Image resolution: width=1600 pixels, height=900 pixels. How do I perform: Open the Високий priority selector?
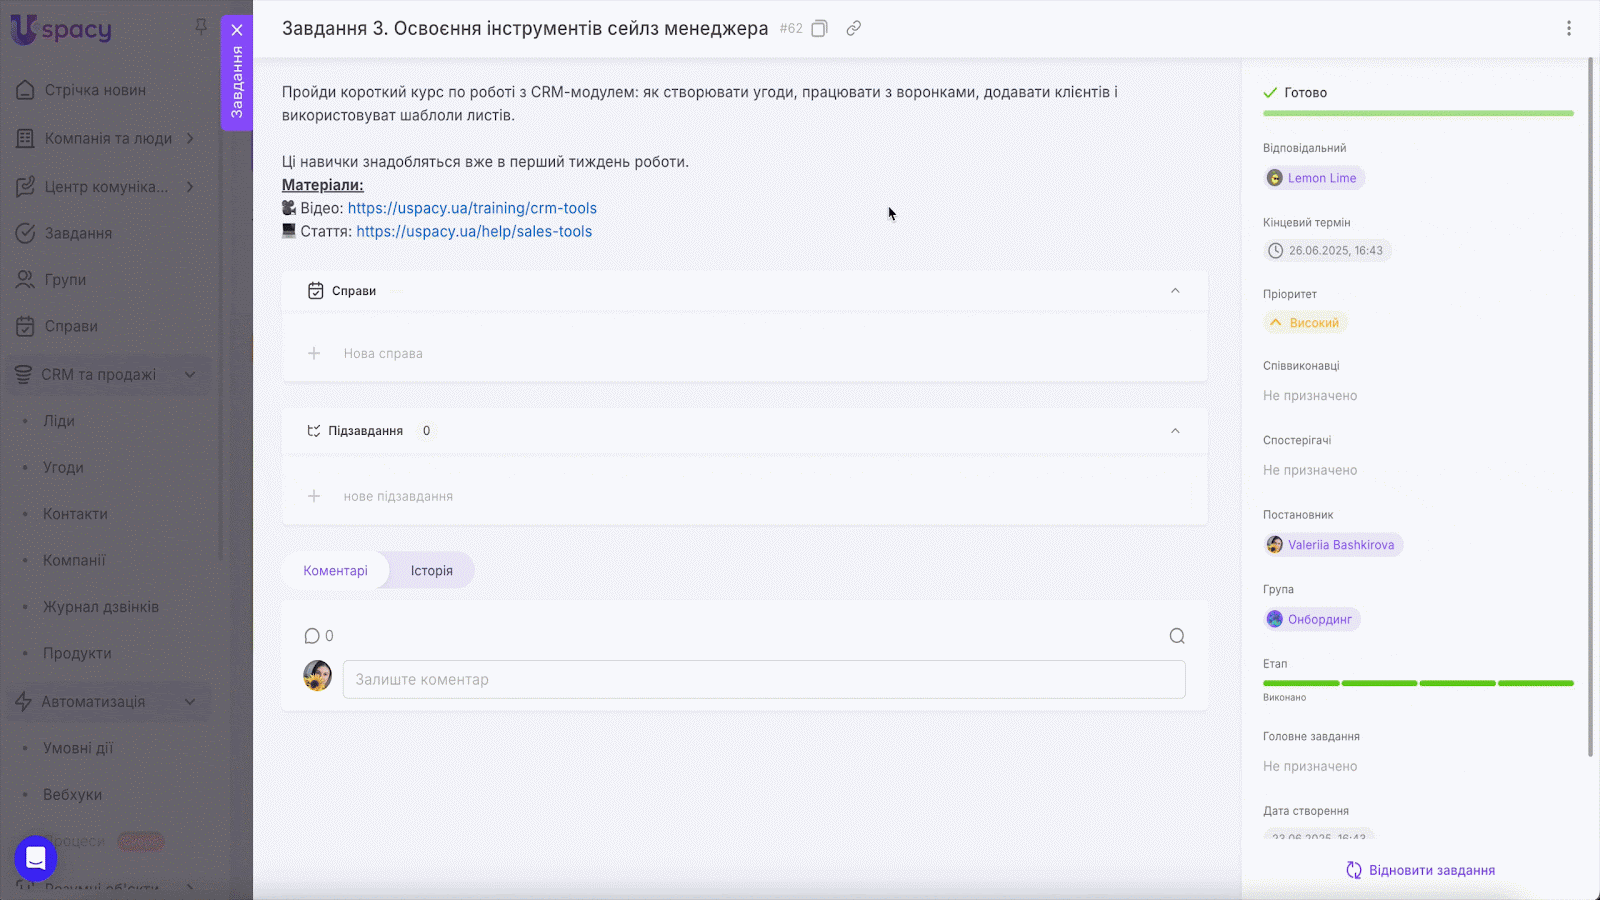(x=1305, y=323)
